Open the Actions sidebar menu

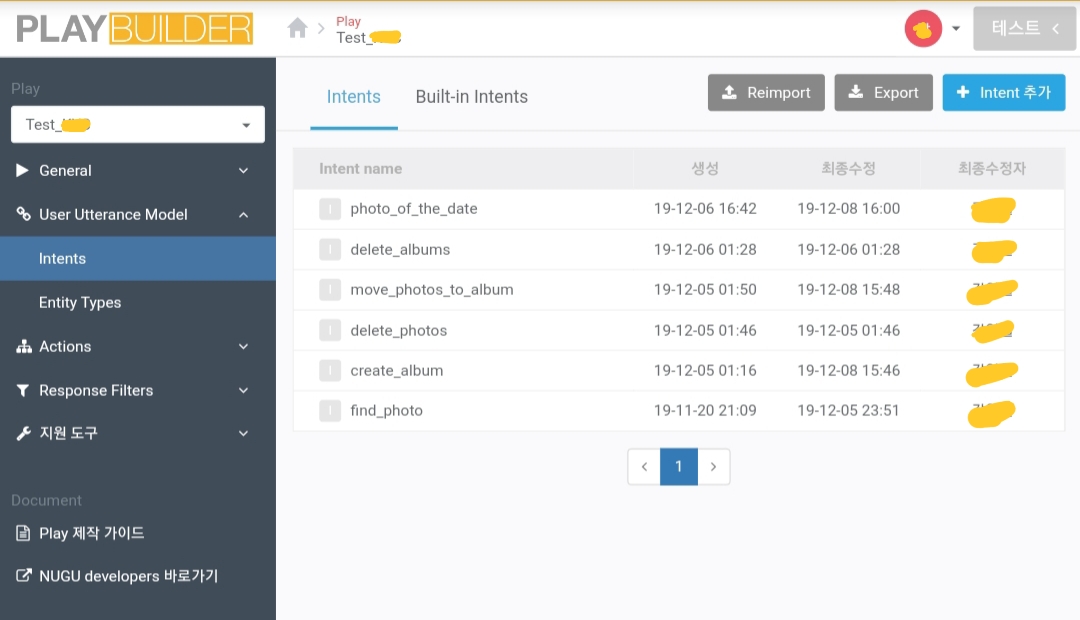tap(138, 347)
